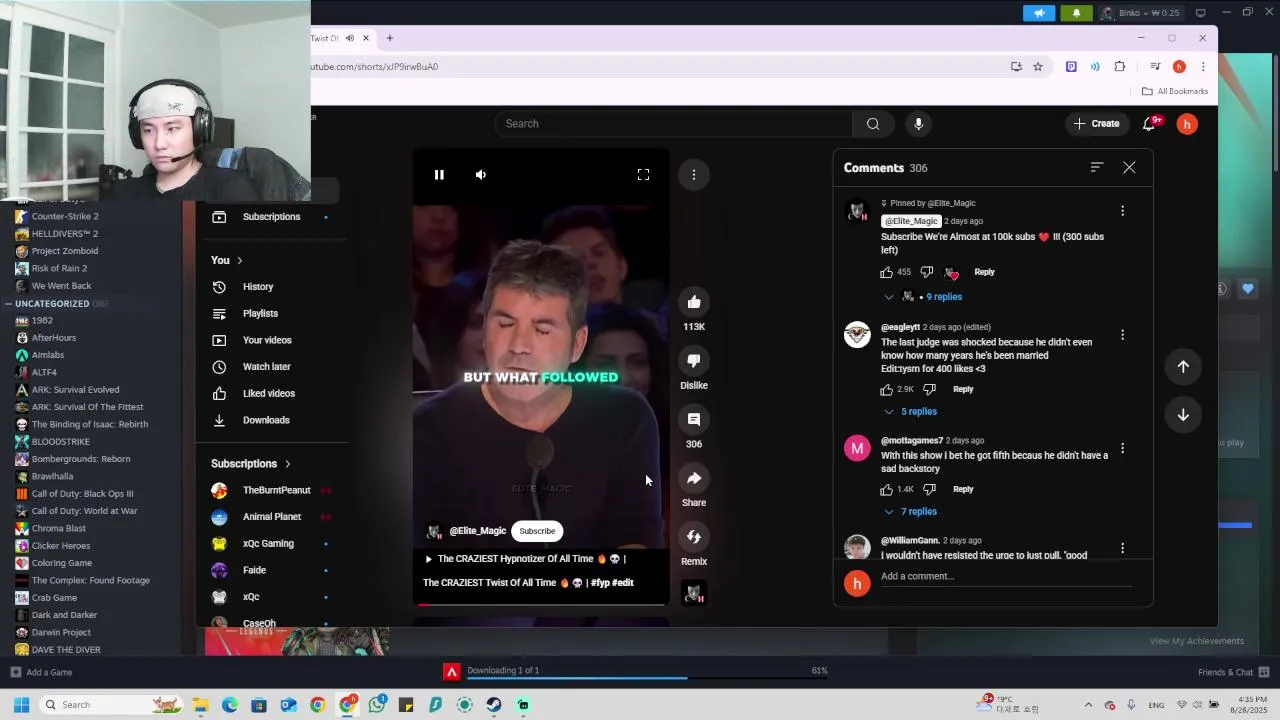Open Chrome media control icon
1280x720 pixels.
(x=1155, y=67)
